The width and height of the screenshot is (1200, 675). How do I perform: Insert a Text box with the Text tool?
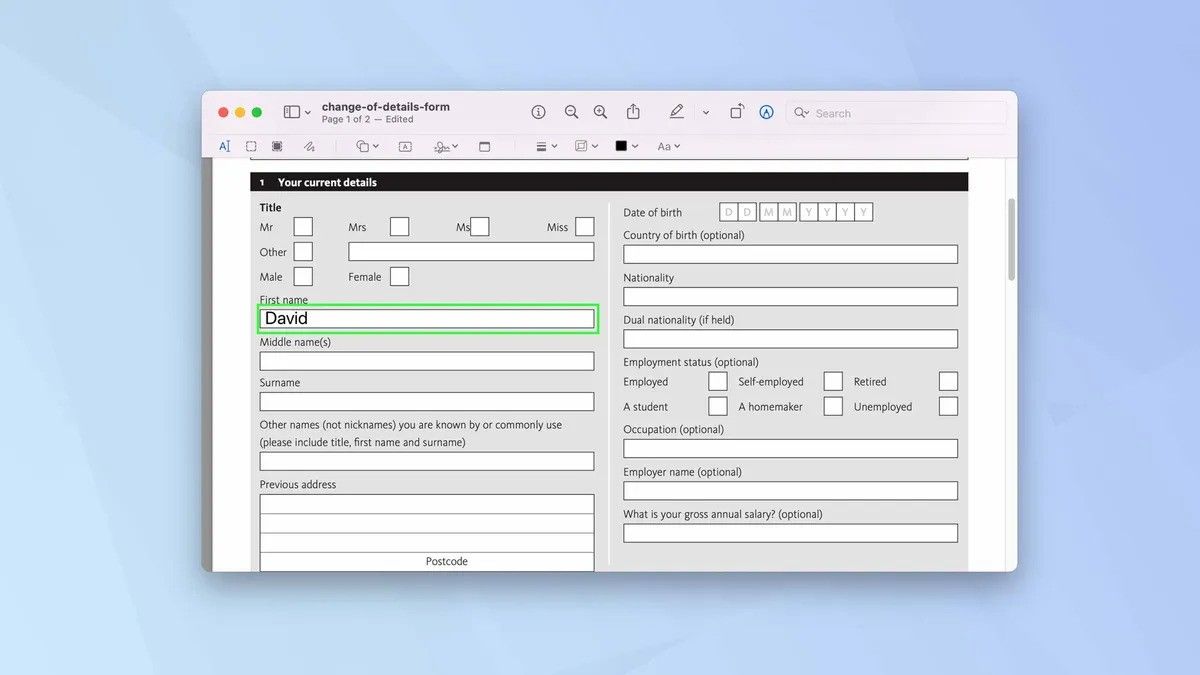point(405,146)
